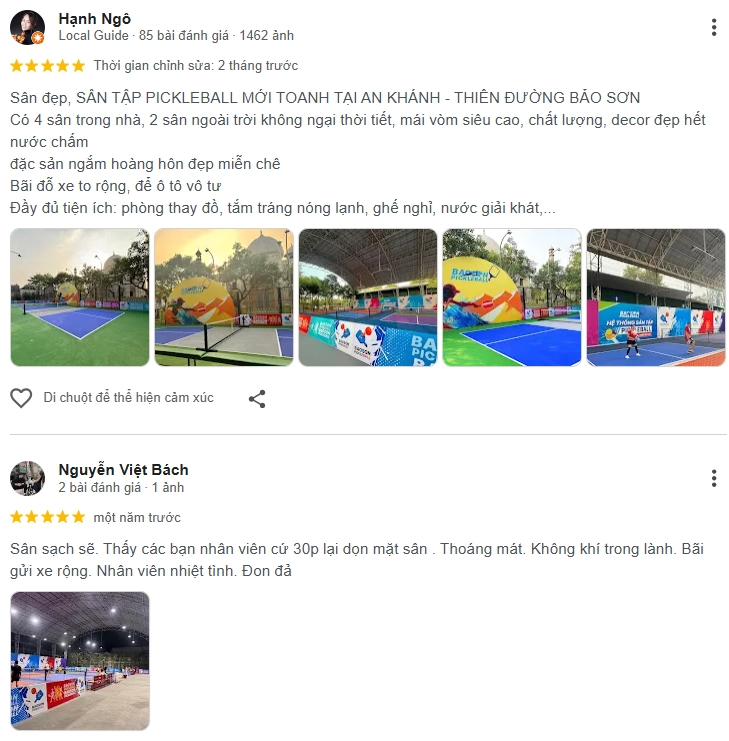
Task: Click 'Di chuột để thể hiện cảm xúc' text
Action: (129, 397)
